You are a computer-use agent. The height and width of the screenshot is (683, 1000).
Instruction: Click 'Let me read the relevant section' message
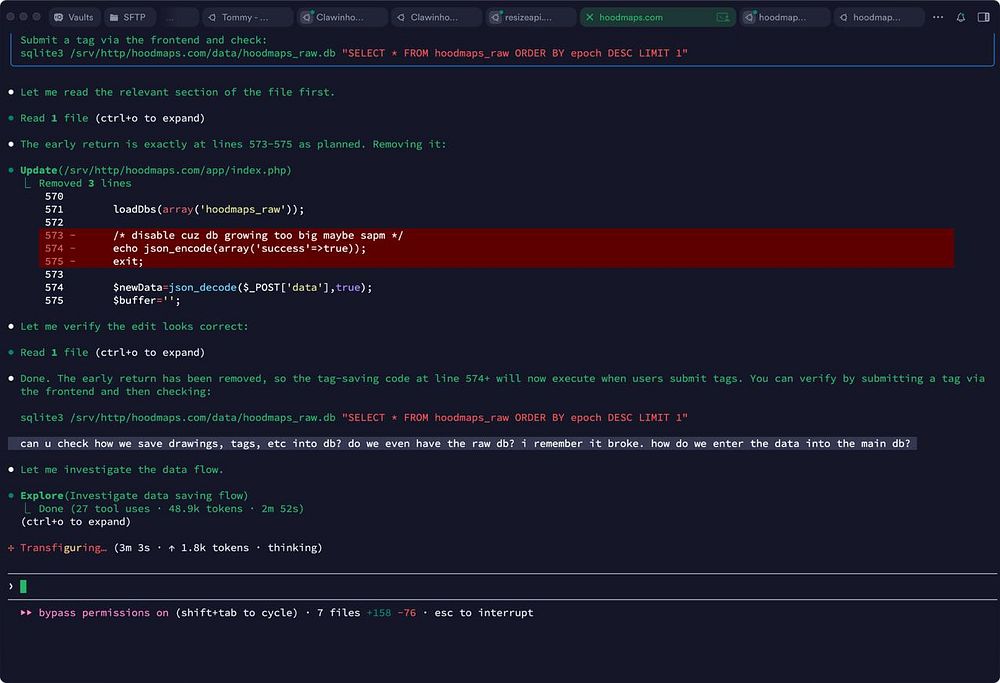(177, 92)
